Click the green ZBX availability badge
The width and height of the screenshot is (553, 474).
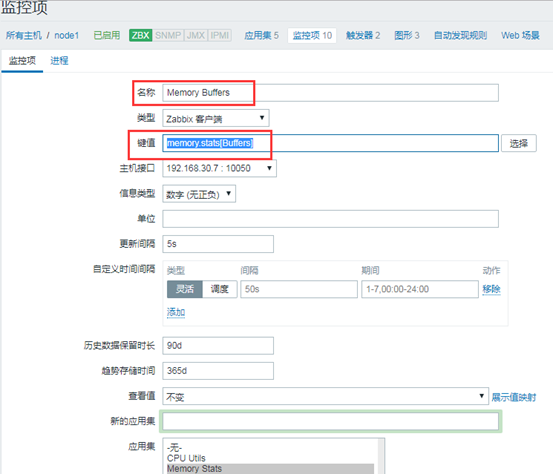[x=140, y=35]
